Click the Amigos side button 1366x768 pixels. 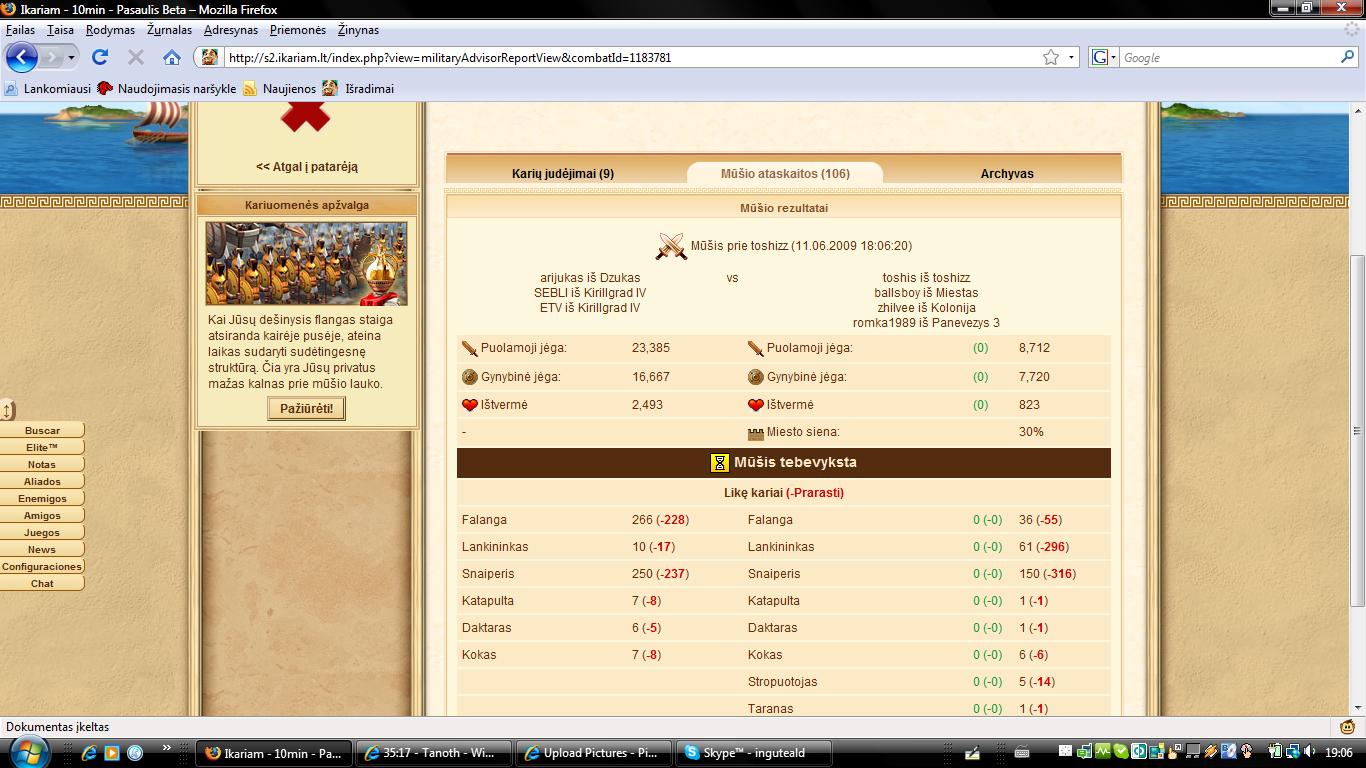42,515
